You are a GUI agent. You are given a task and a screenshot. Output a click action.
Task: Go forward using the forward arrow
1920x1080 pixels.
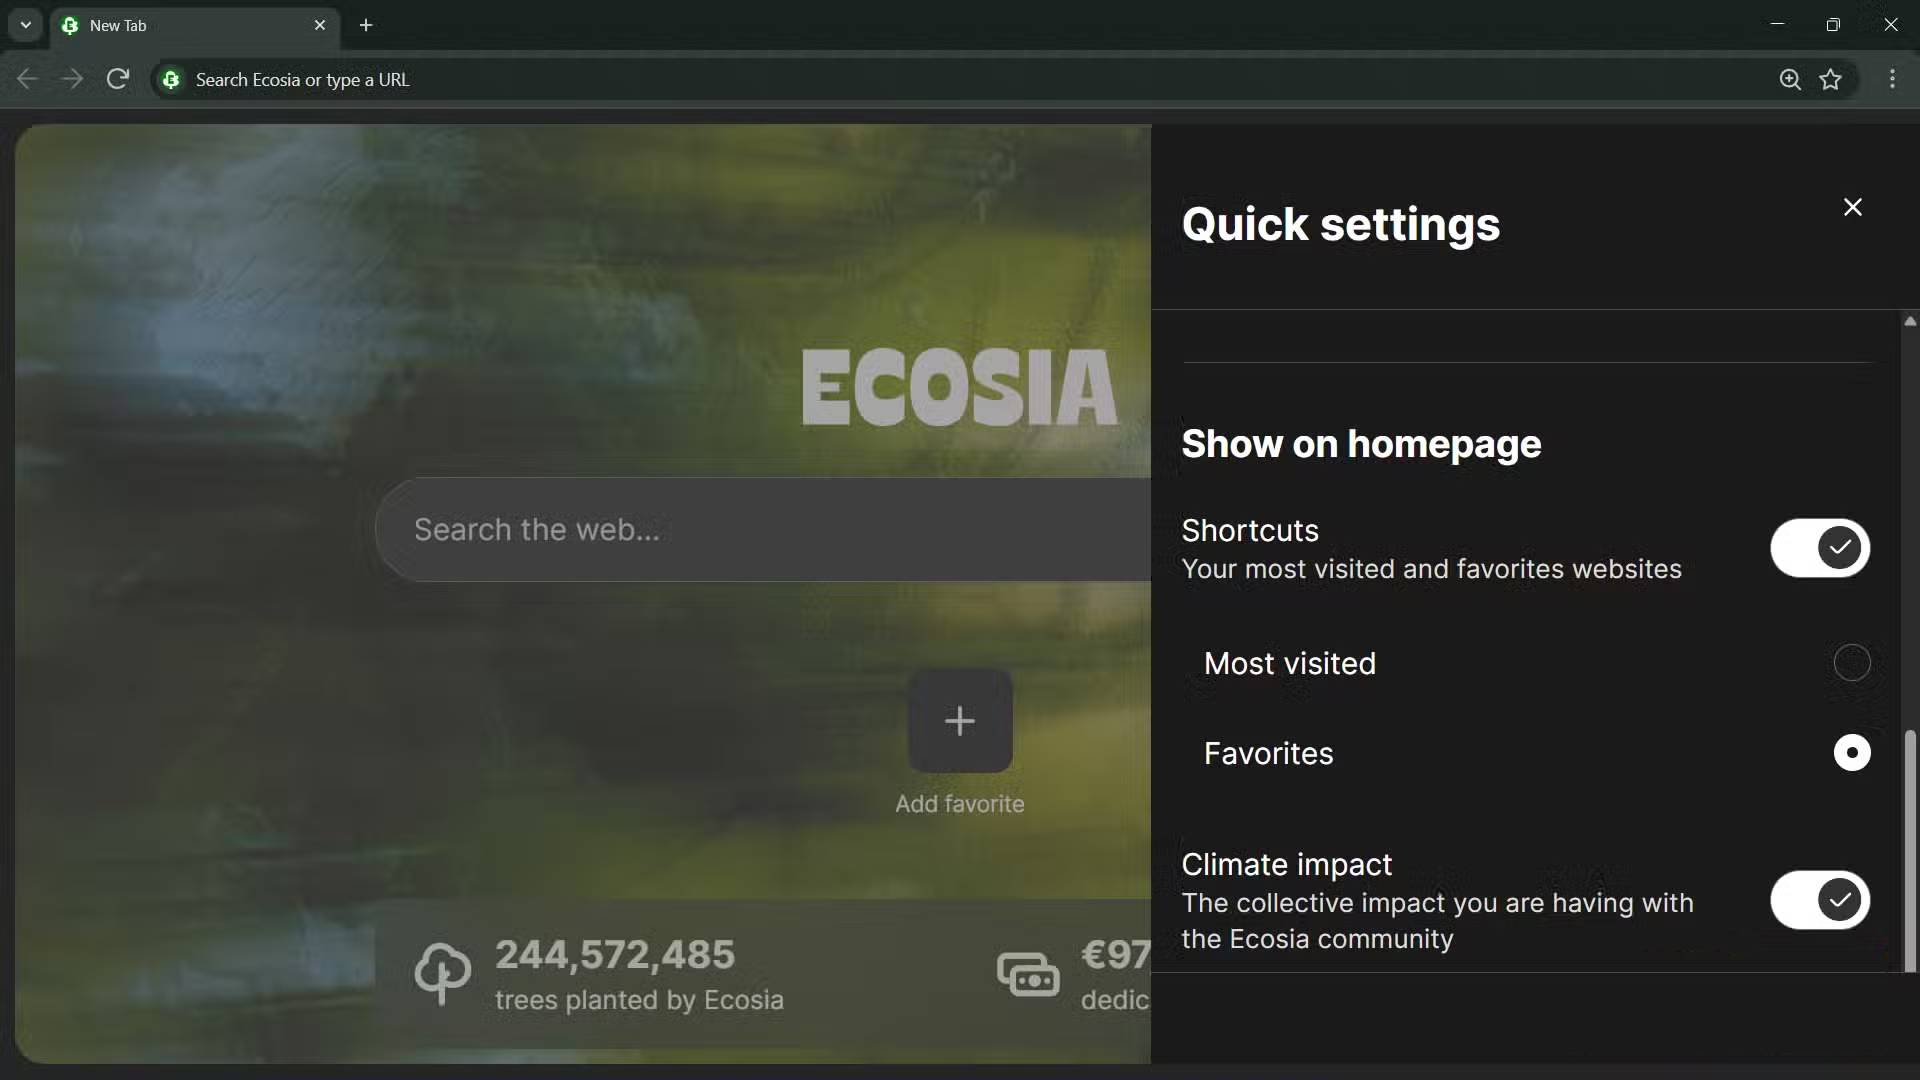point(72,79)
